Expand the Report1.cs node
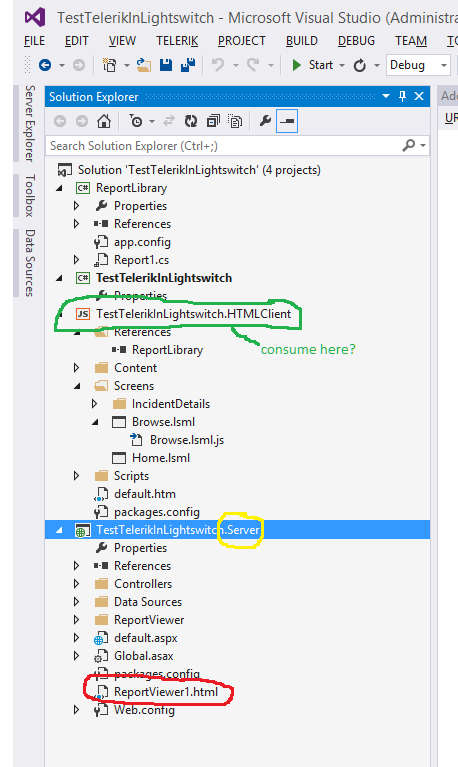Image resolution: width=458 pixels, height=767 pixels. pyautogui.click(x=77, y=260)
